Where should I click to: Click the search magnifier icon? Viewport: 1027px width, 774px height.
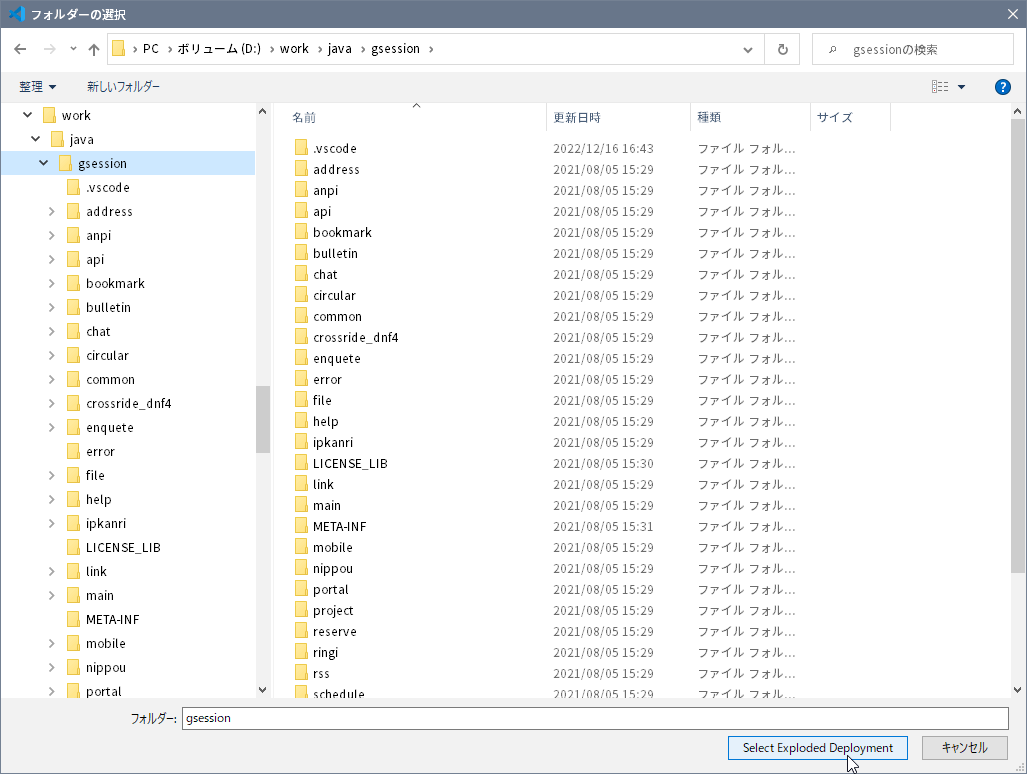click(832, 49)
